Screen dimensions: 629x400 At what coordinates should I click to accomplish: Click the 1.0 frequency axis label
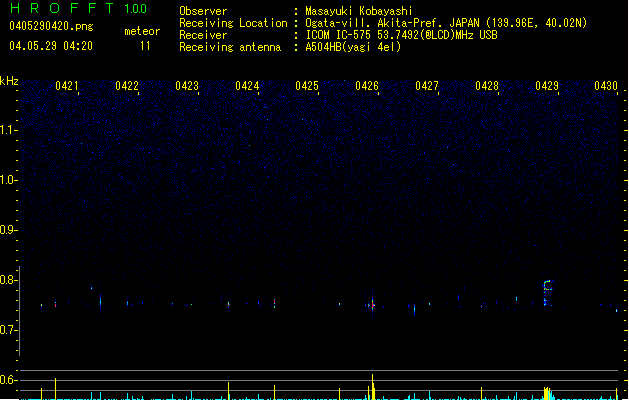point(9,180)
